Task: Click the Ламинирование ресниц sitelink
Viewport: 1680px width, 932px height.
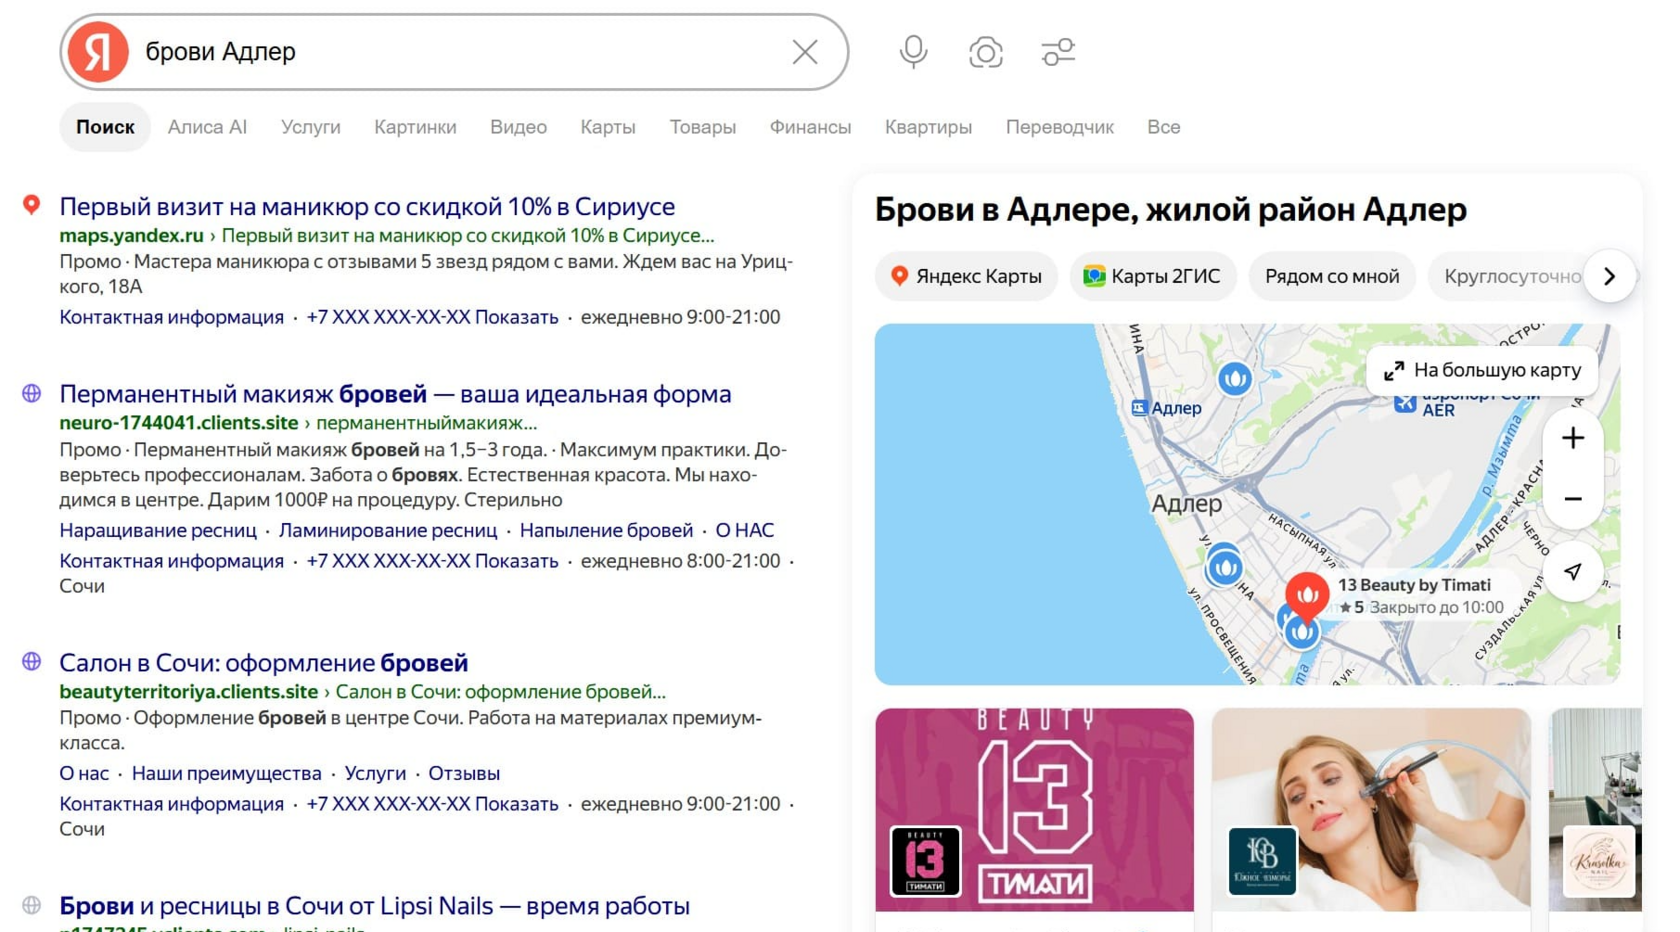Action: 388,530
